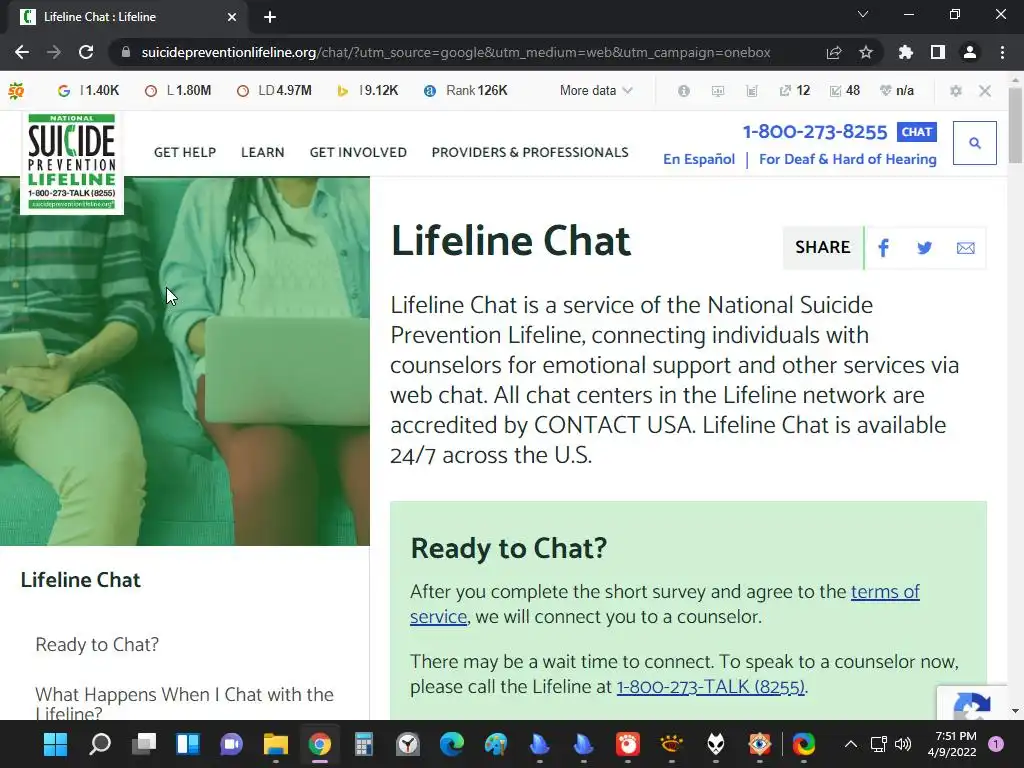The image size is (1024, 768).
Task: Click Bing index 9.12K metric
Action: 367,91
